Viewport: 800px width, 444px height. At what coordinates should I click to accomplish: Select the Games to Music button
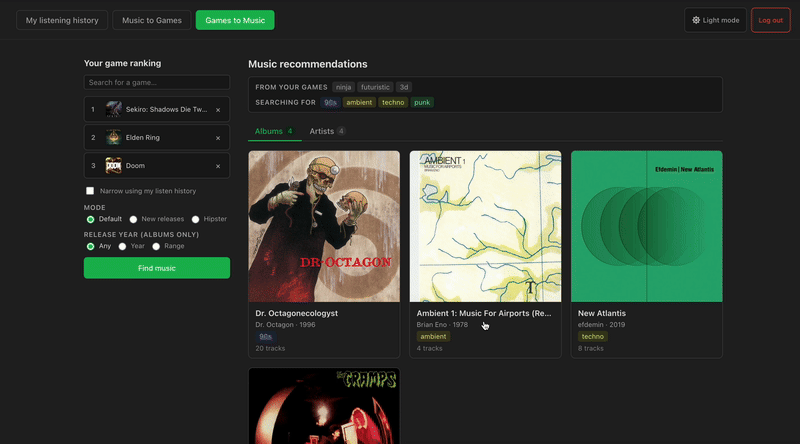235,20
